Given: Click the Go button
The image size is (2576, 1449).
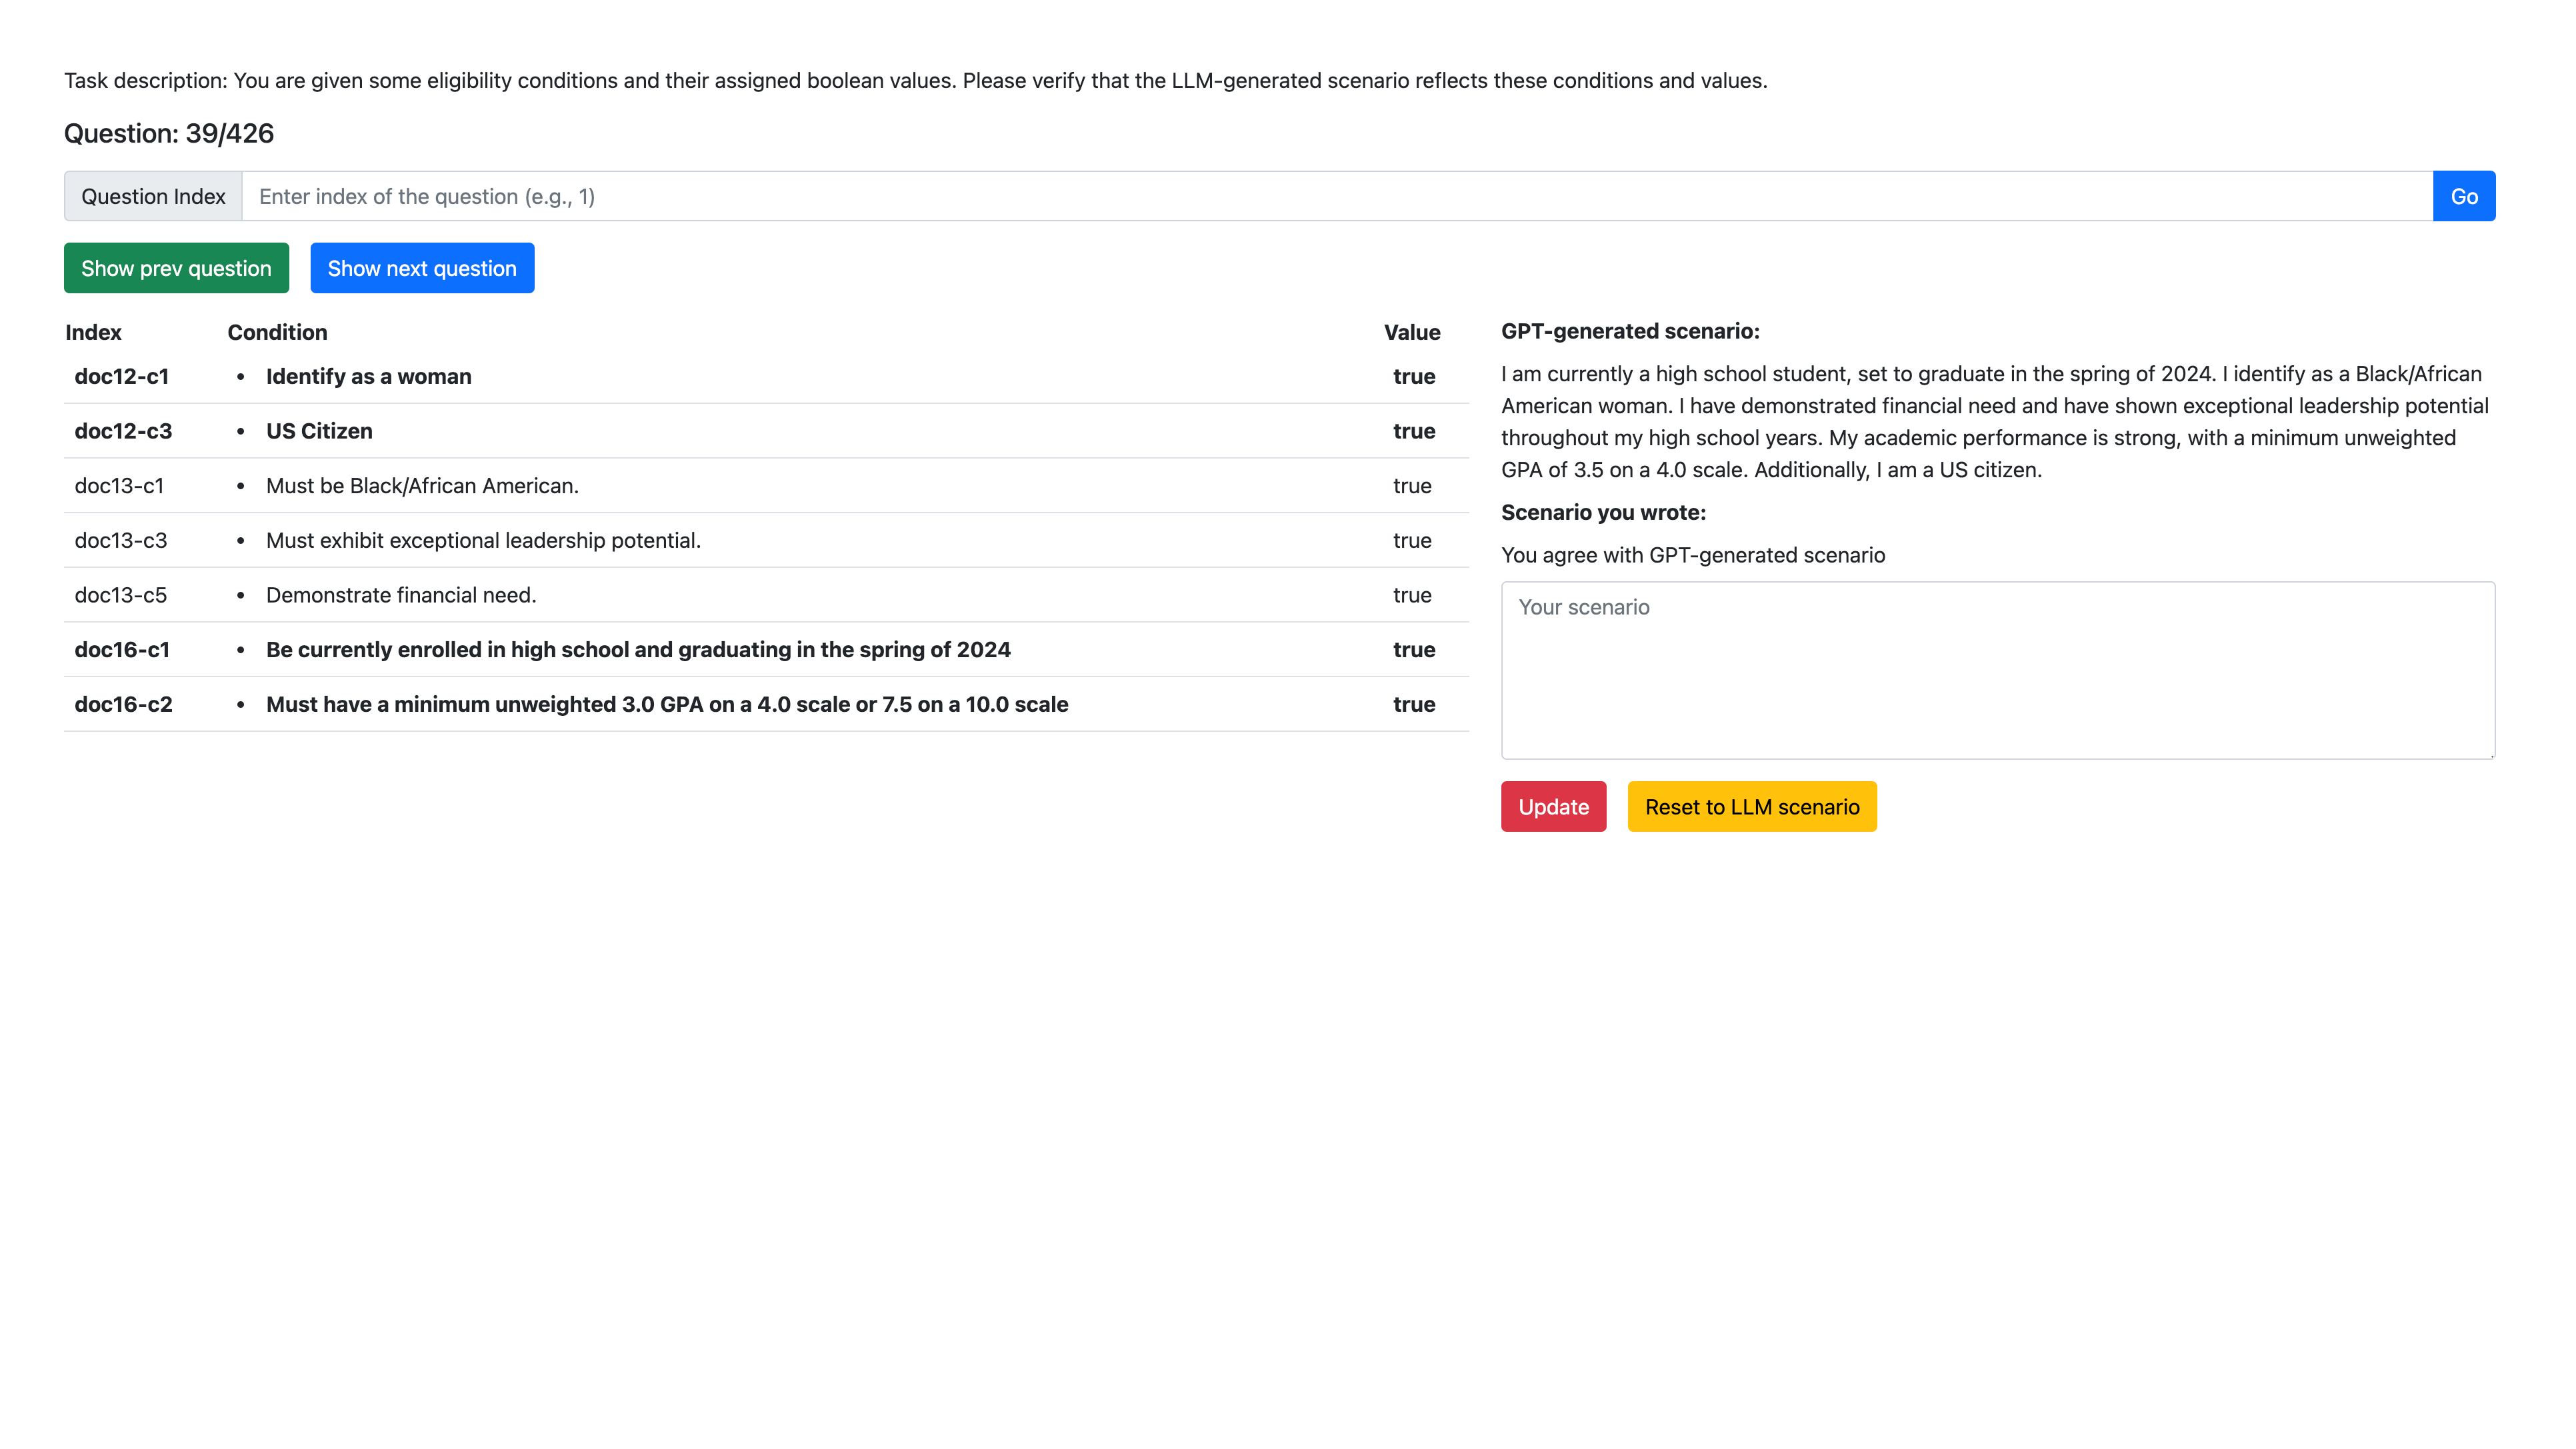Looking at the screenshot, I should coord(2463,196).
